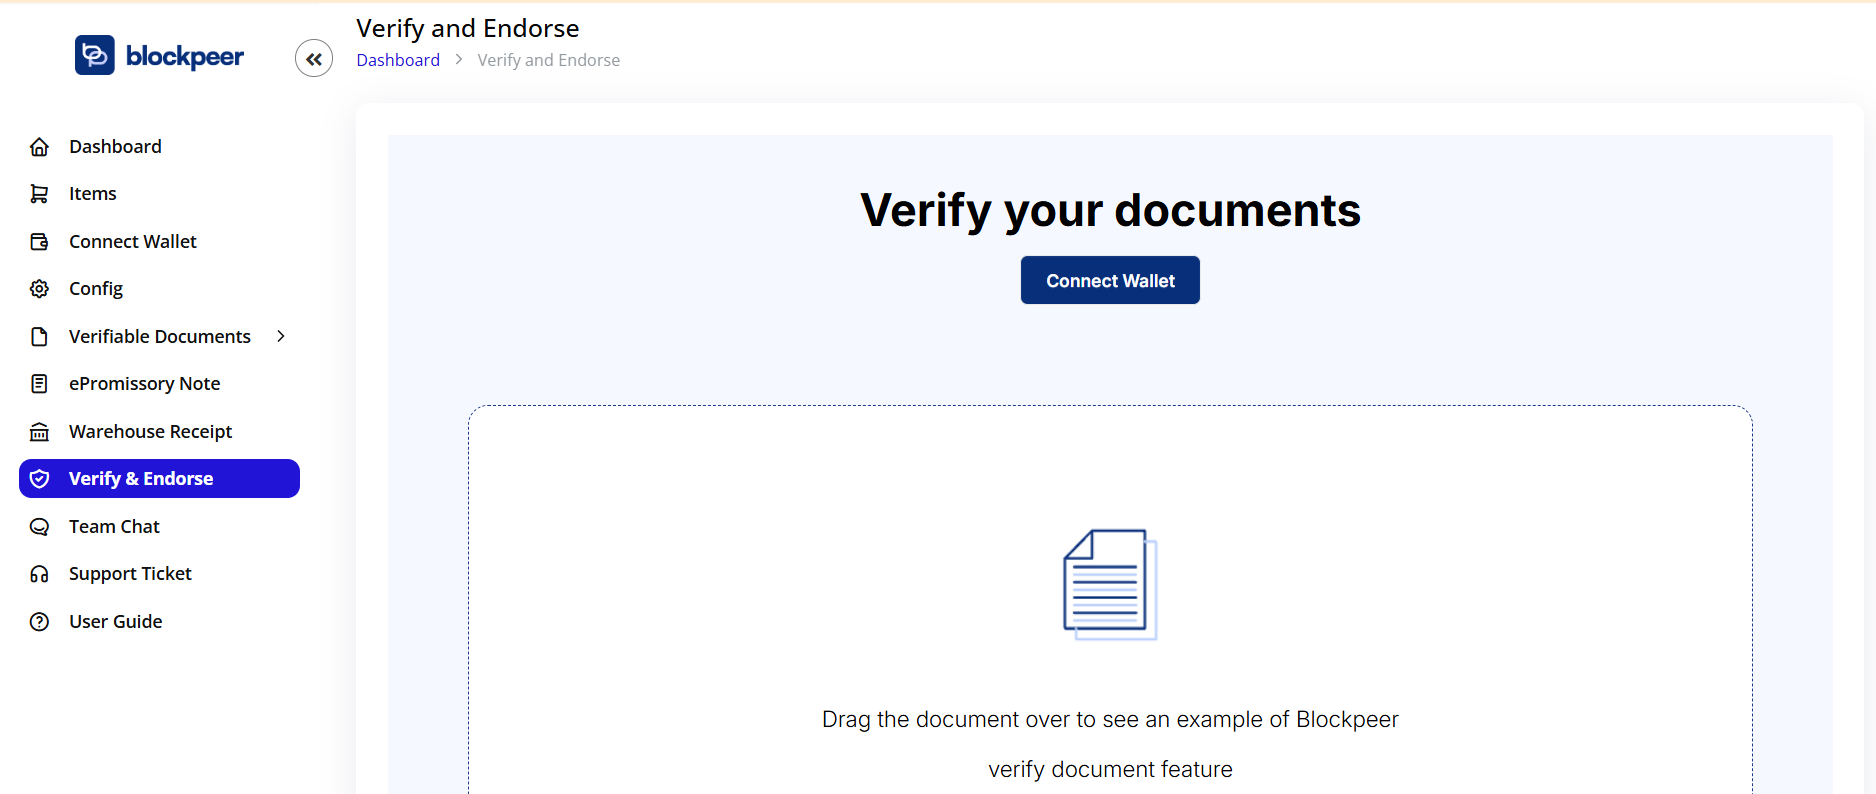Click the Team Chat bubble icon
Image resolution: width=1876 pixels, height=794 pixels.
39,527
